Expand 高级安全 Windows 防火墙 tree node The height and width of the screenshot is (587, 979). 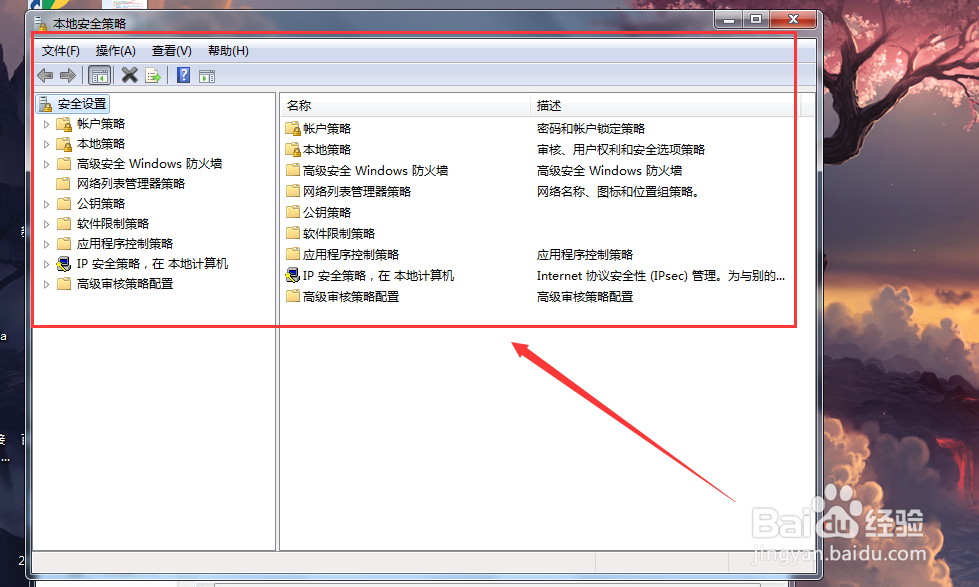tap(46, 164)
